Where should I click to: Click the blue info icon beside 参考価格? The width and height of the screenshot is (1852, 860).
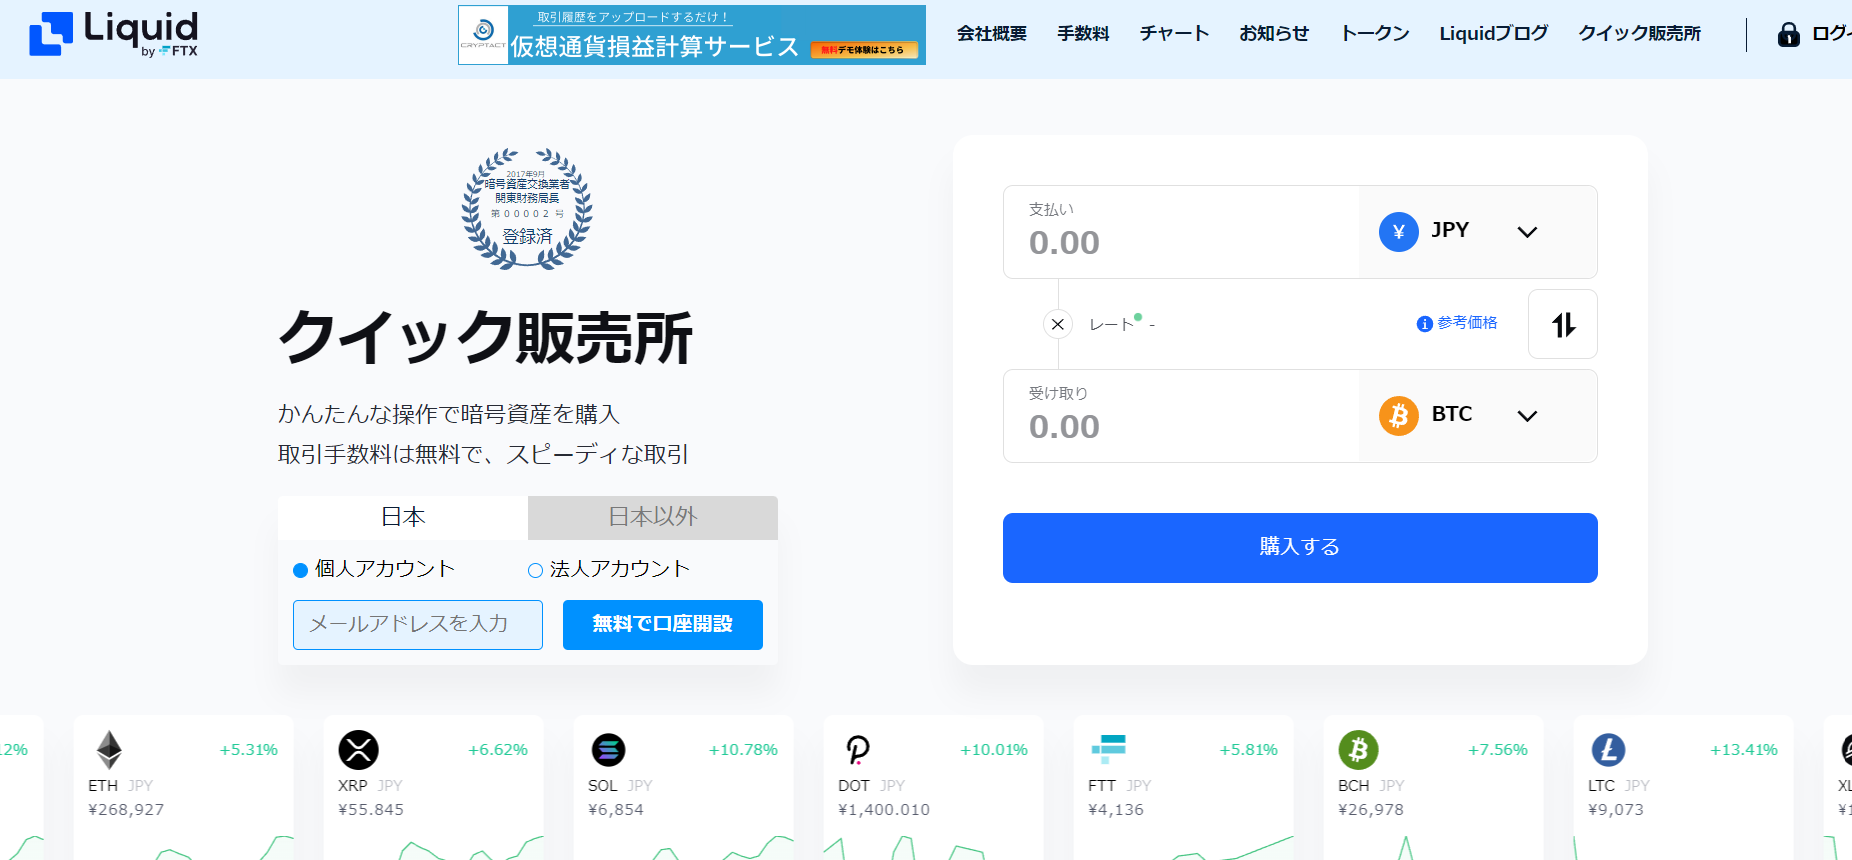click(1425, 324)
